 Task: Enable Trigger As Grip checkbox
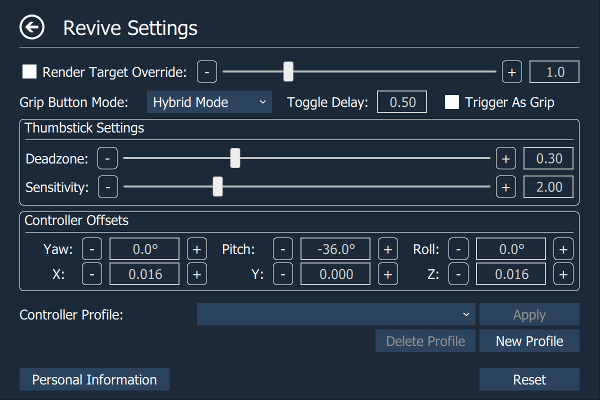[x=452, y=102]
